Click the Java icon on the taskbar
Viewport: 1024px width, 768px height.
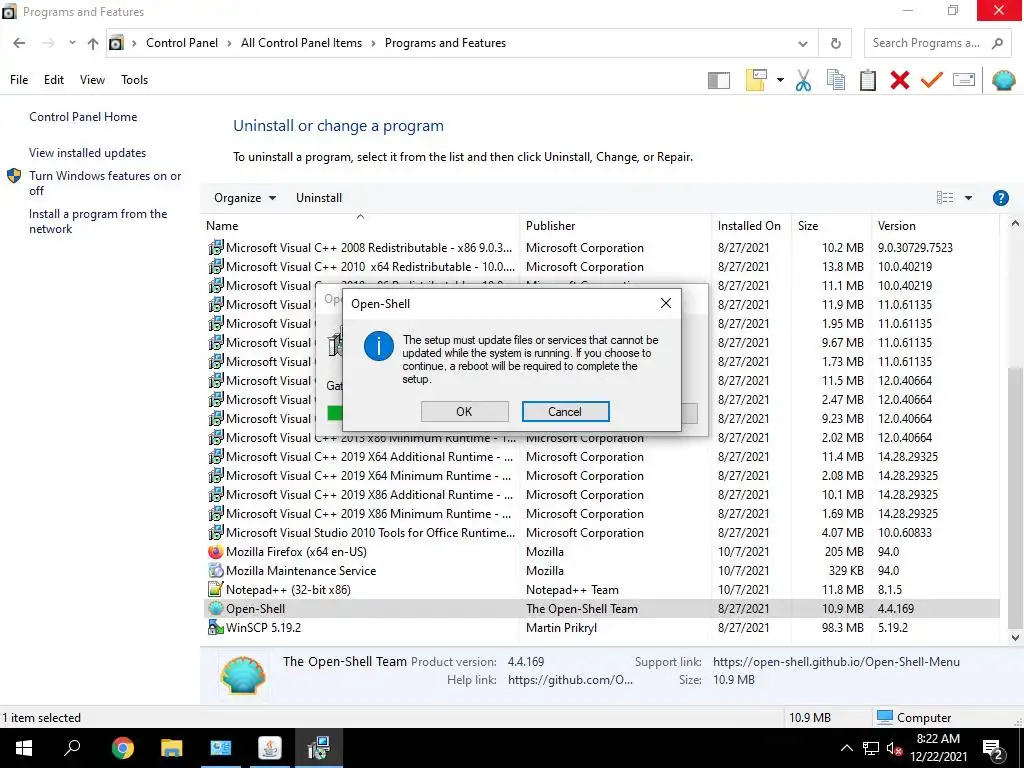269,748
